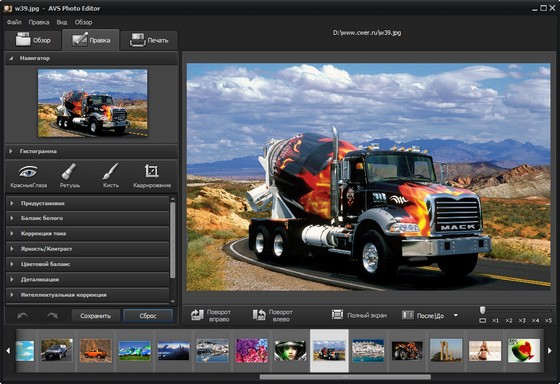Open the Обзор menu
Screen dimensions: 560x384
pyautogui.click(x=84, y=22)
